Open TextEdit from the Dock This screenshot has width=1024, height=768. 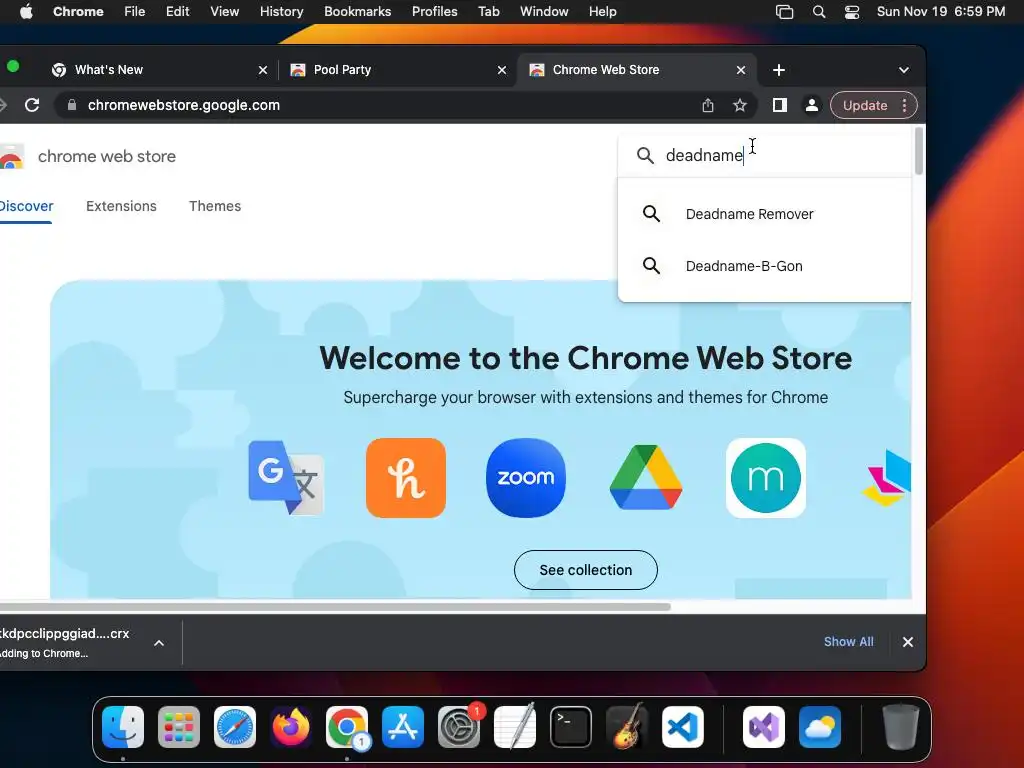click(x=515, y=727)
